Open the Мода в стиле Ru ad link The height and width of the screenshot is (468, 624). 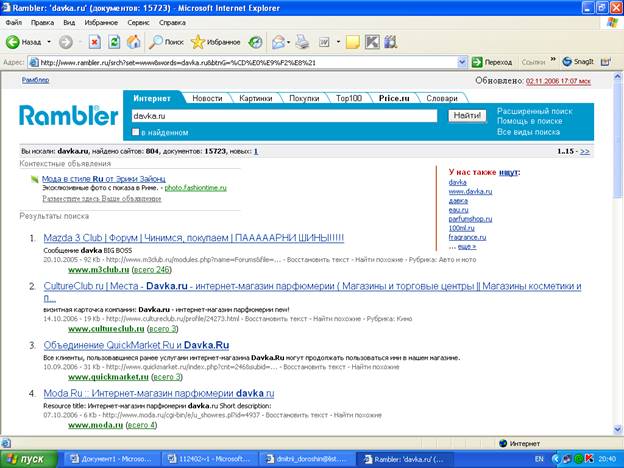click(103, 179)
